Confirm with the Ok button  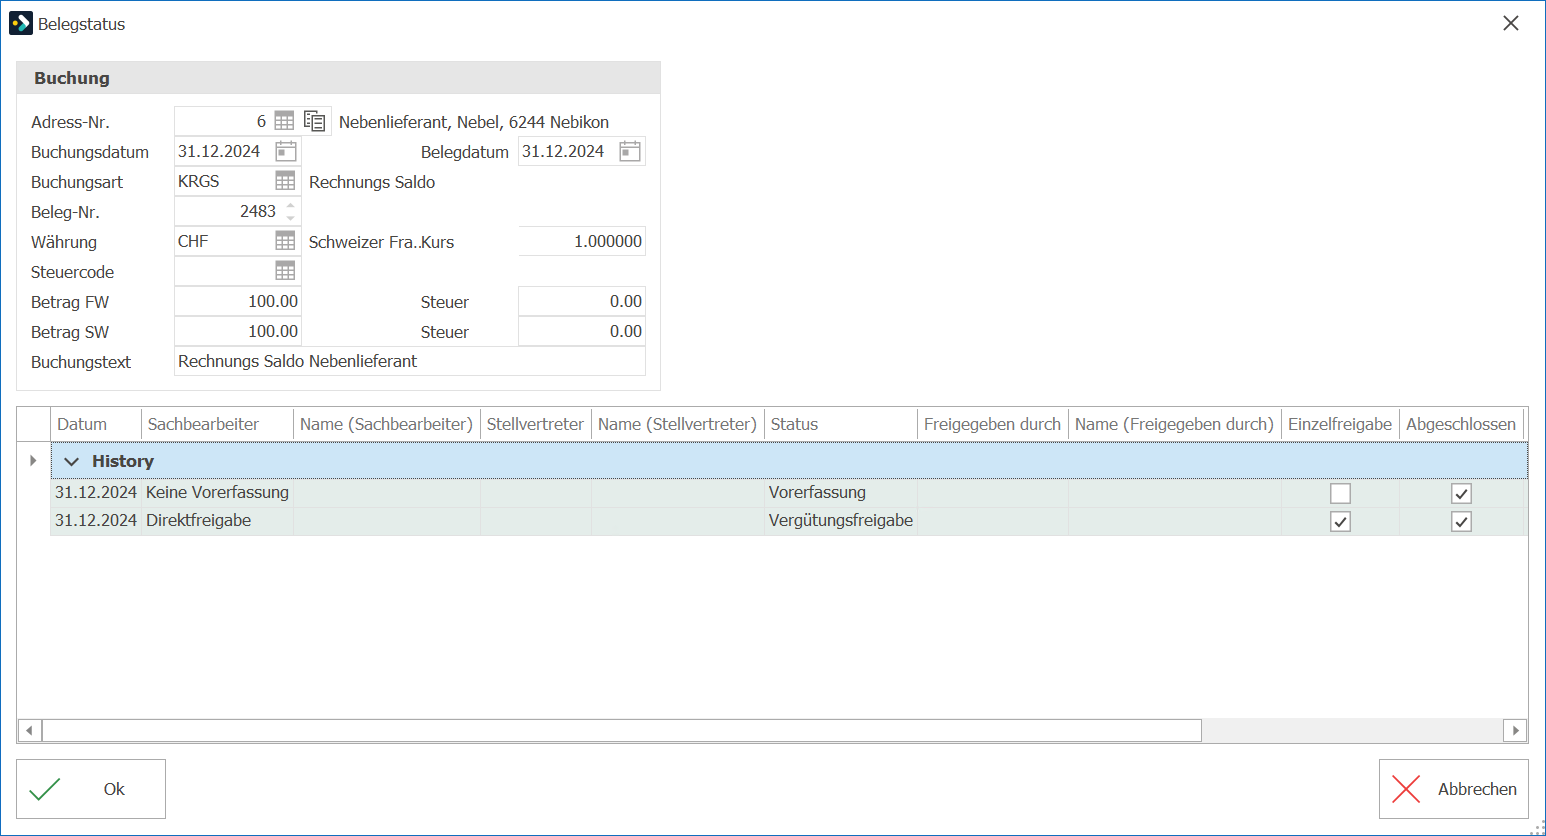pyautogui.click(x=91, y=789)
